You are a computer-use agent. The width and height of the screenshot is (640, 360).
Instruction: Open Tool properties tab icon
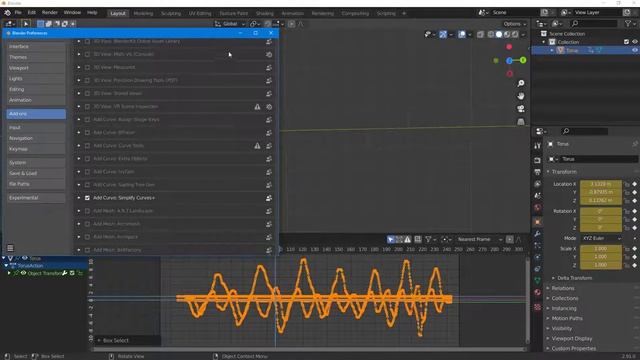(537, 145)
